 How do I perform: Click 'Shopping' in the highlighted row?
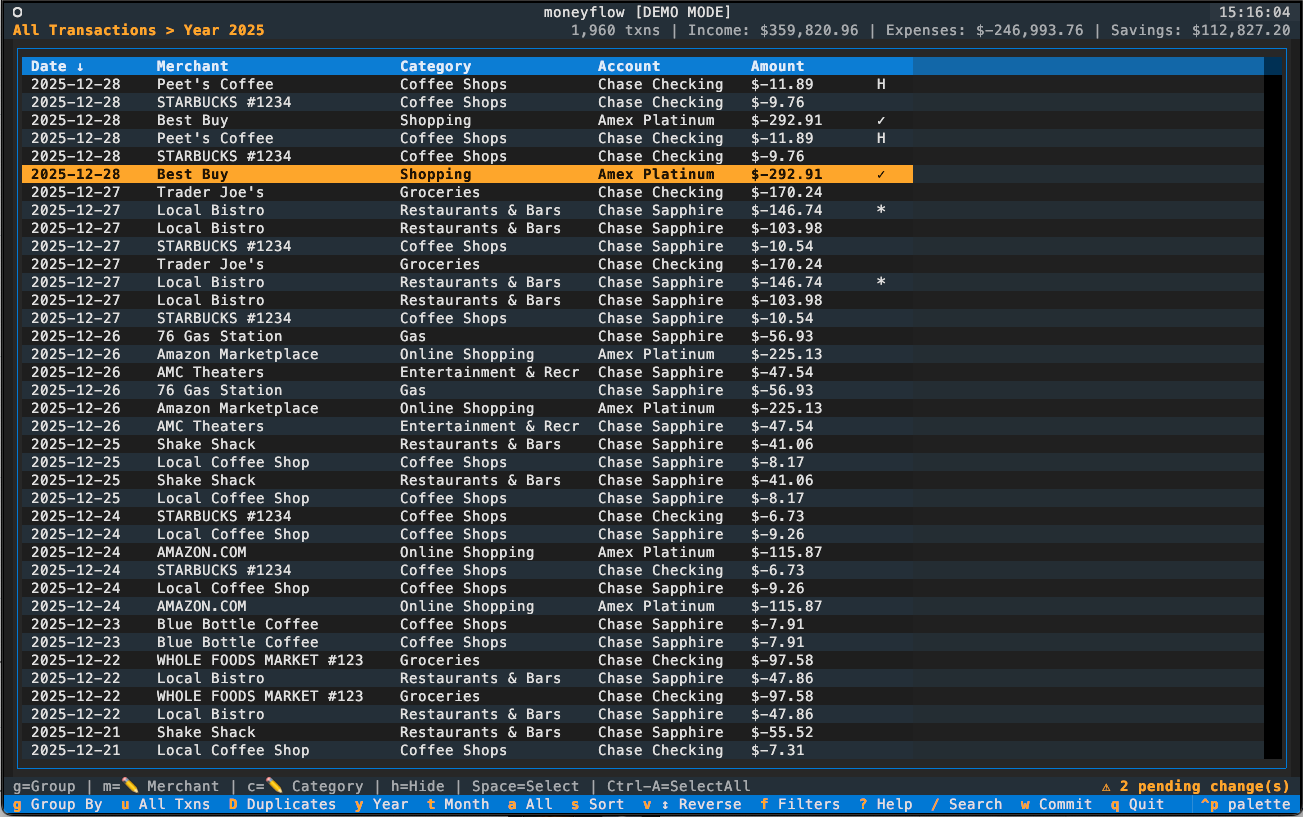[436, 174]
